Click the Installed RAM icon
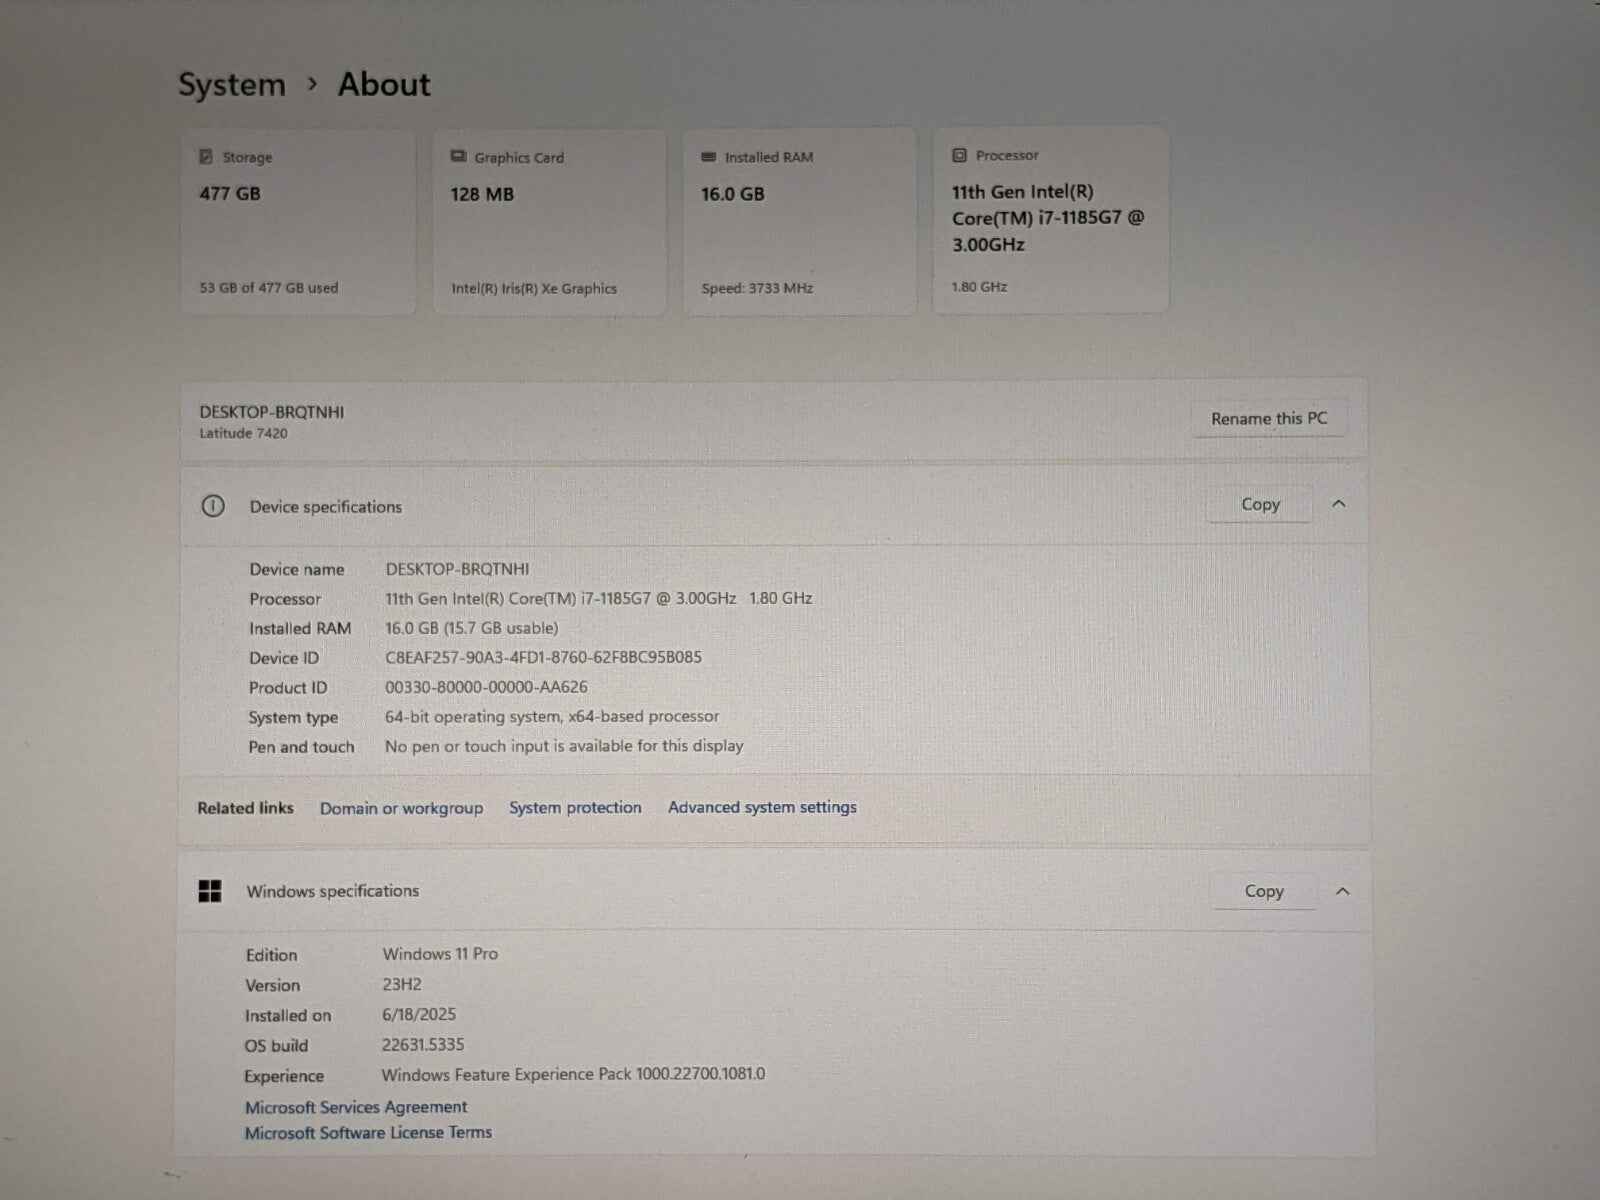1600x1200 pixels. (709, 157)
